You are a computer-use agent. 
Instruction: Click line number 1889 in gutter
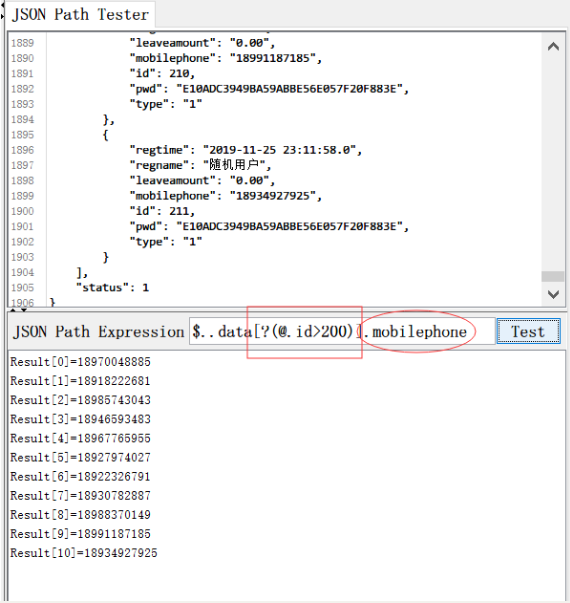(x=22, y=43)
